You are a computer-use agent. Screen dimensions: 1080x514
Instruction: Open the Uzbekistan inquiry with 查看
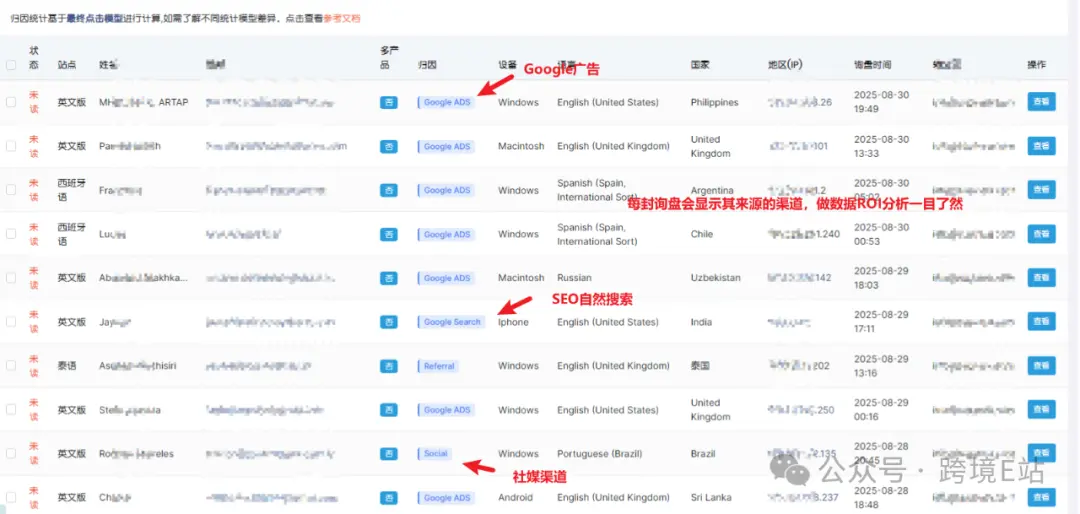pyautogui.click(x=1041, y=278)
